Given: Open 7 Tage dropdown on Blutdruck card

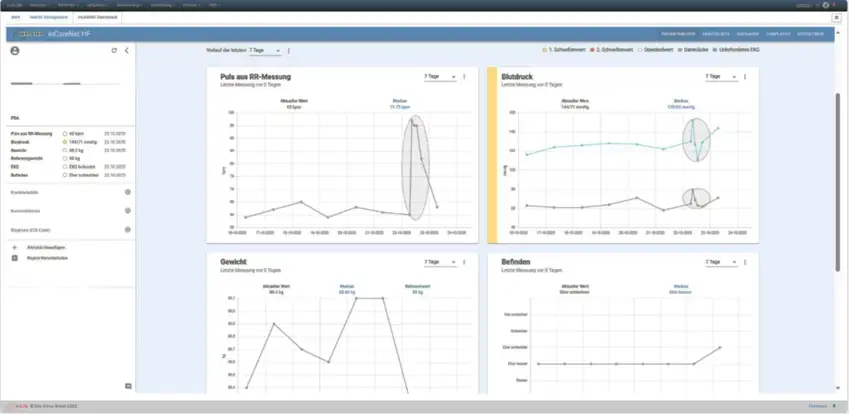Looking at the screenshot, I should click(719, 76).
